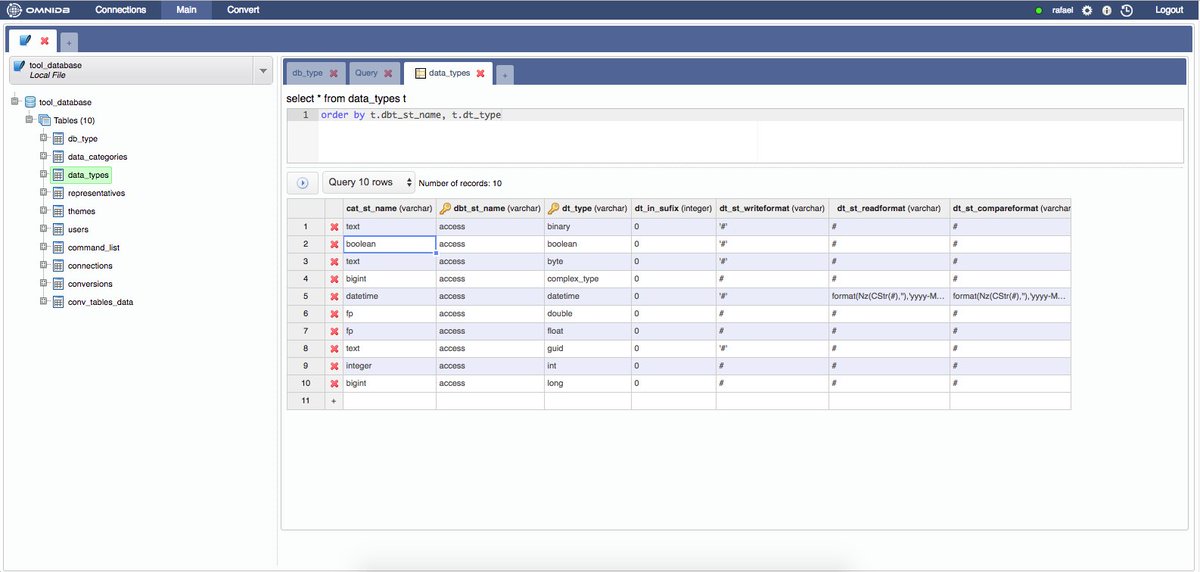
Task: Delete row 10 with long type
Action: 334,383
